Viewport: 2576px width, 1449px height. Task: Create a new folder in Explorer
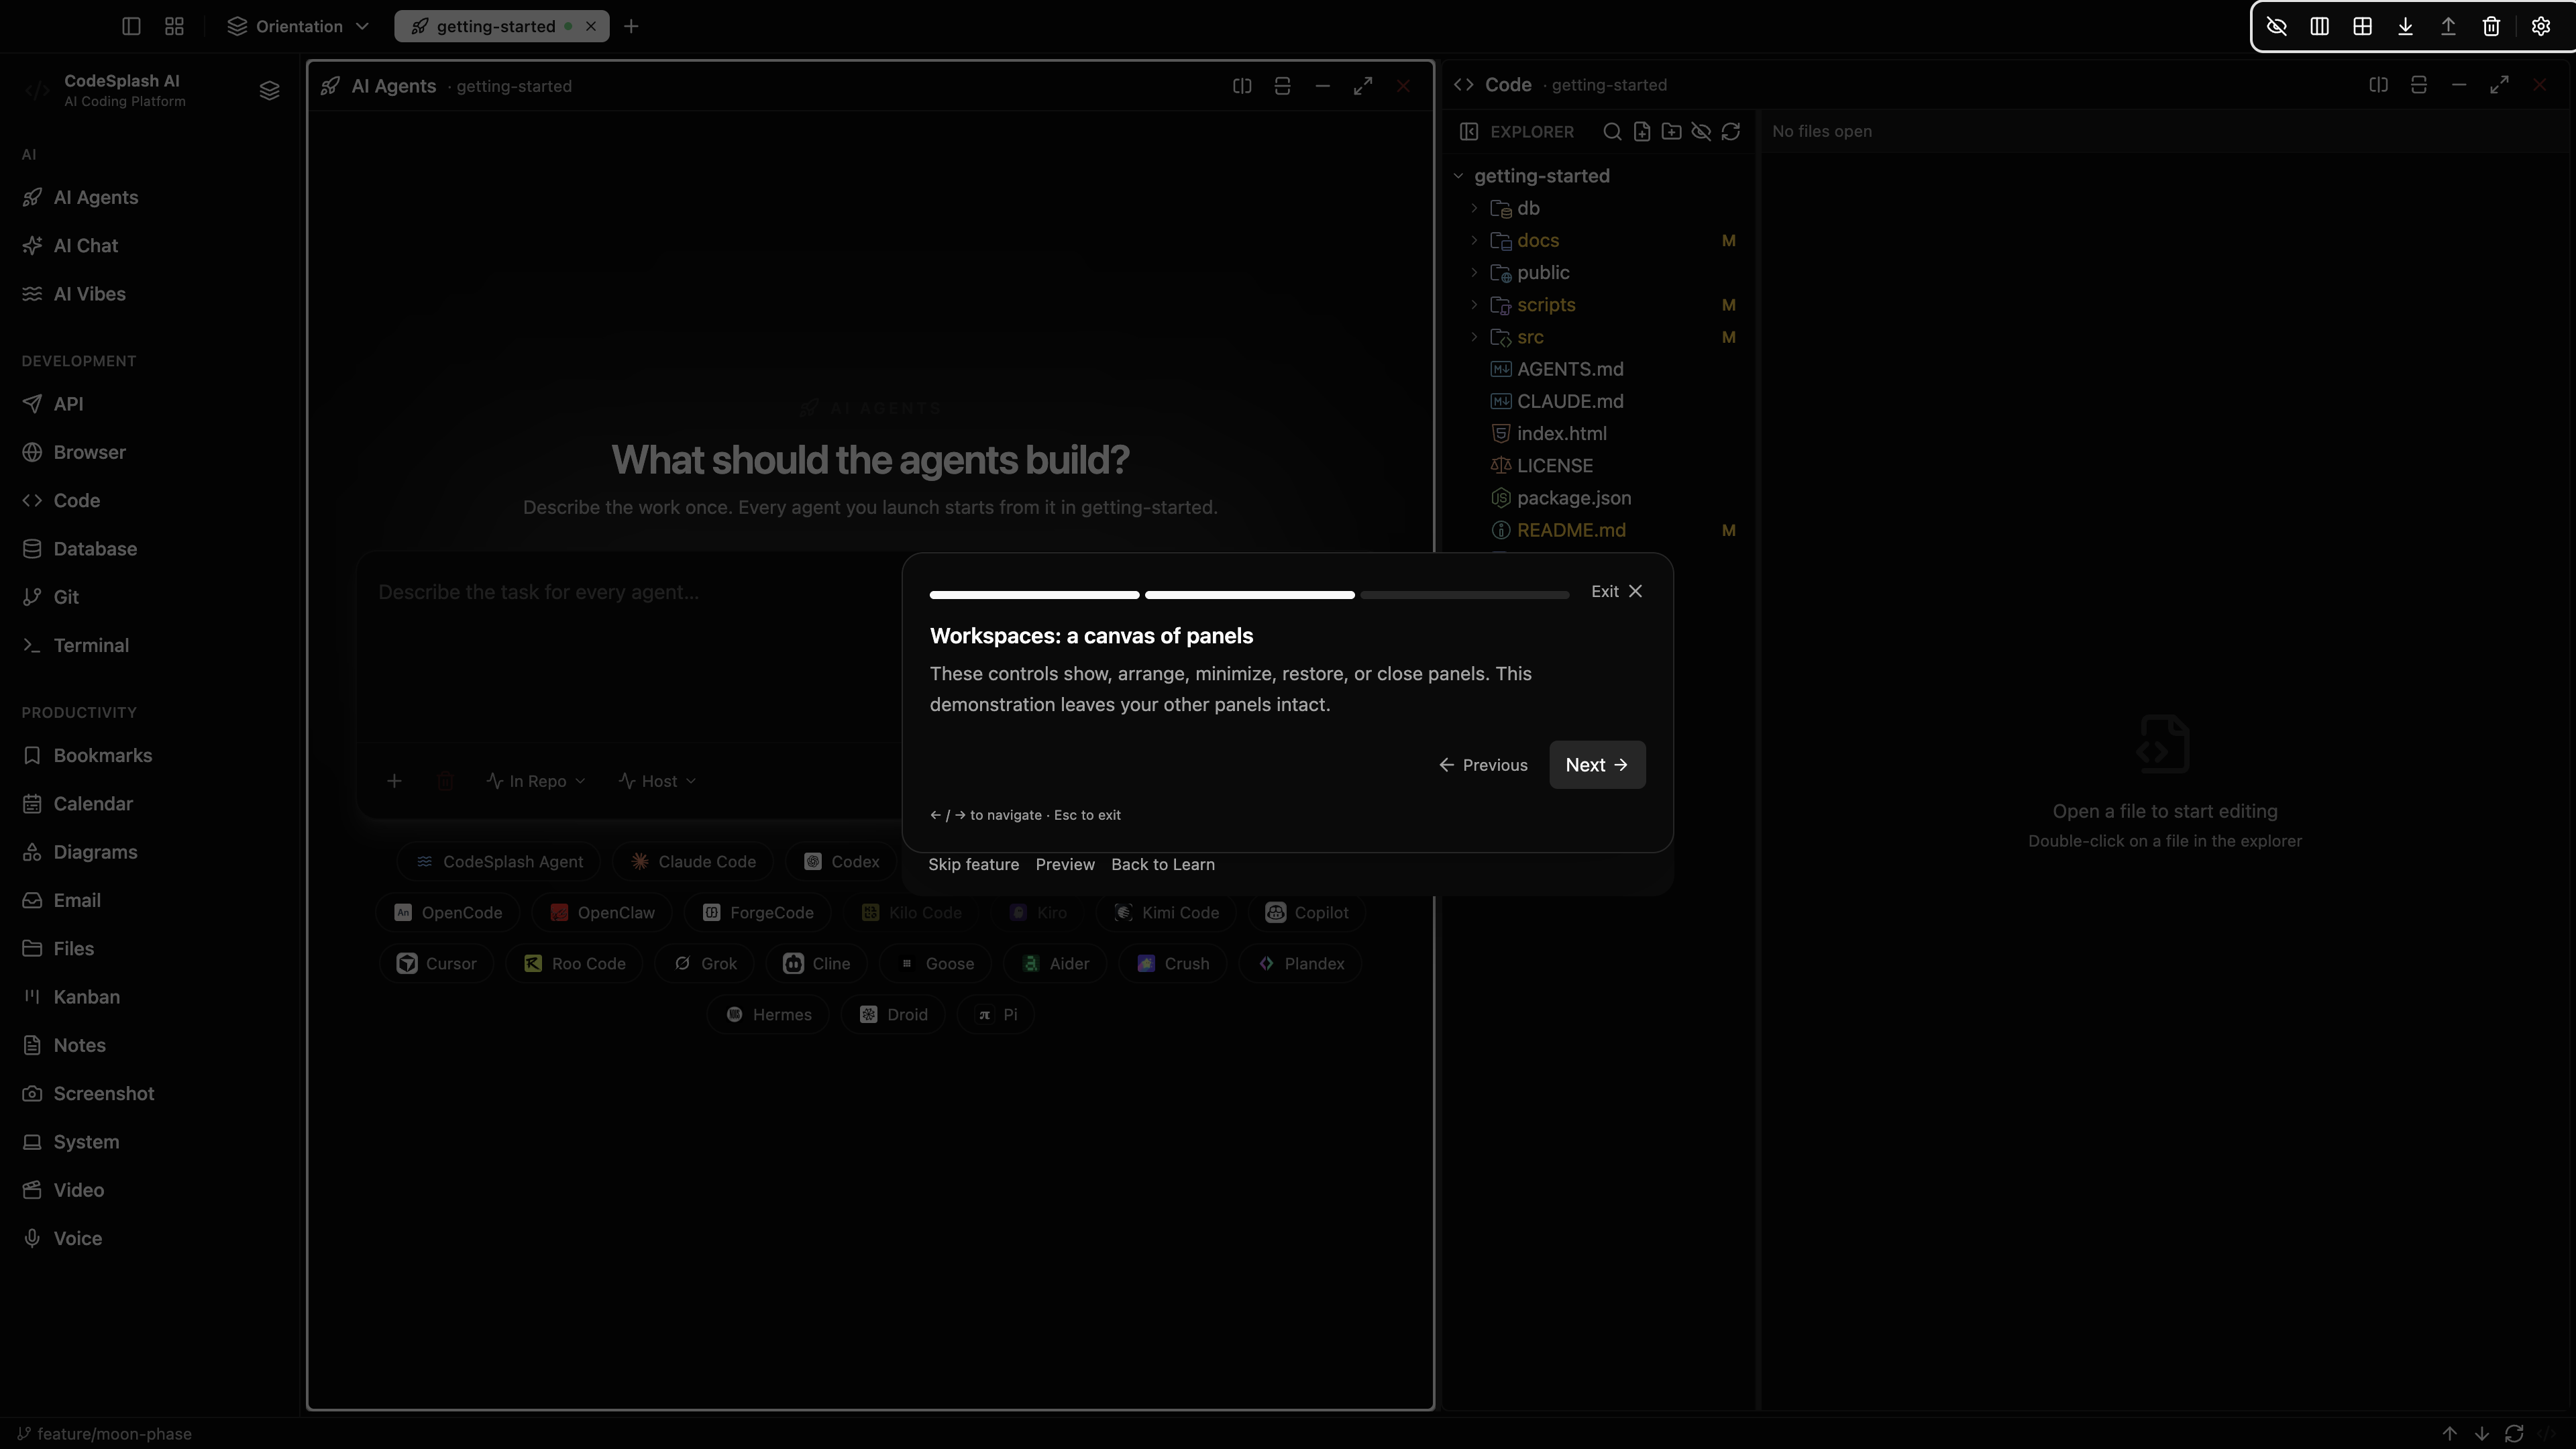click(1671, 132)
